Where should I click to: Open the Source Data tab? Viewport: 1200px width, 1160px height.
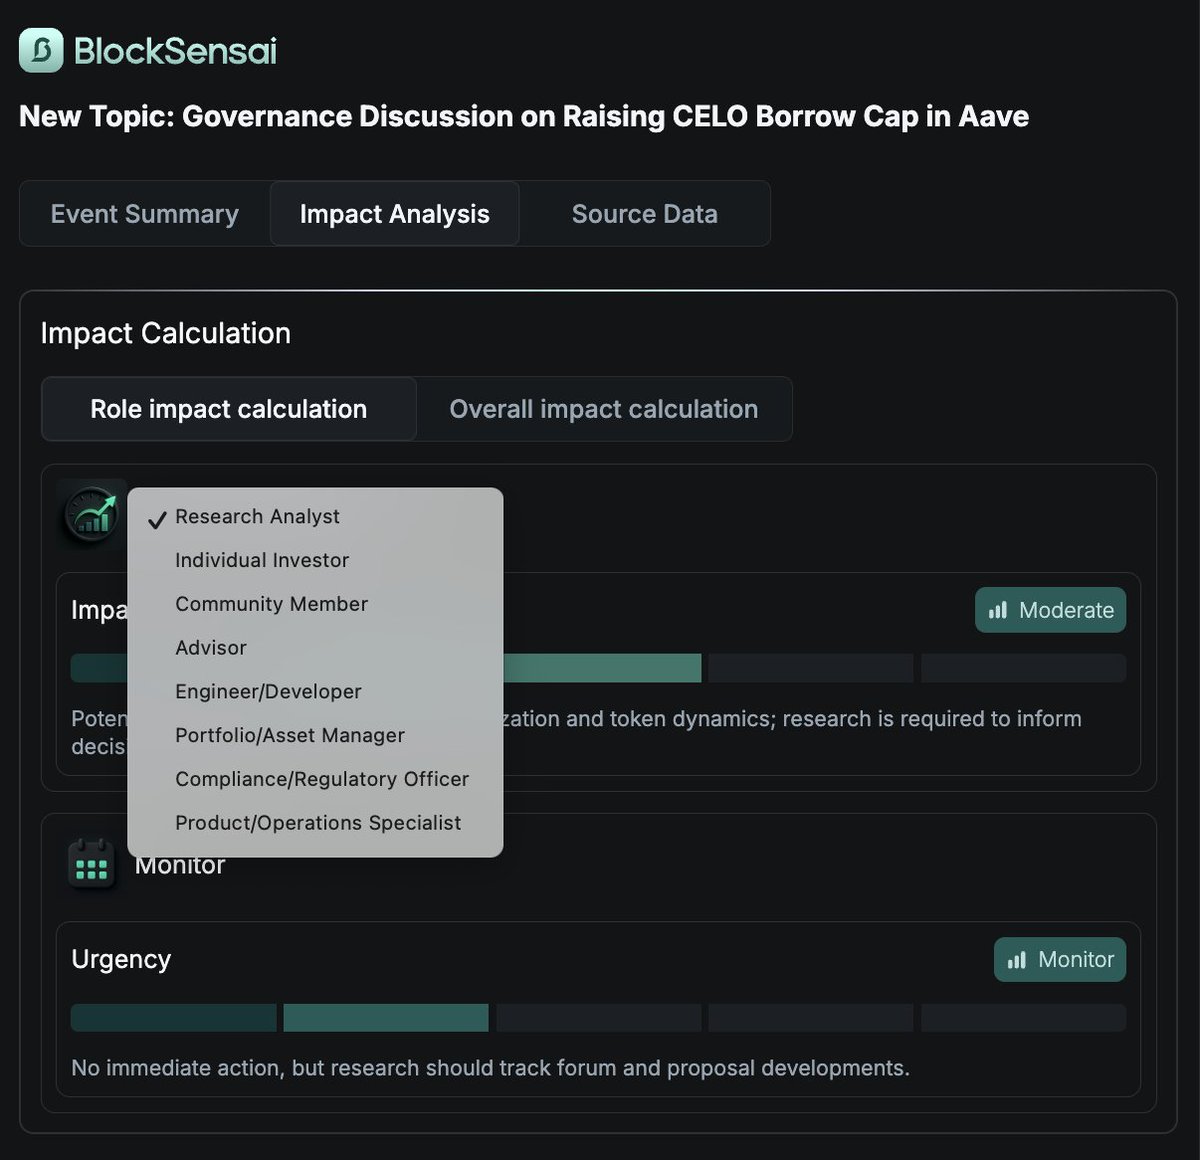click(644, 214)
